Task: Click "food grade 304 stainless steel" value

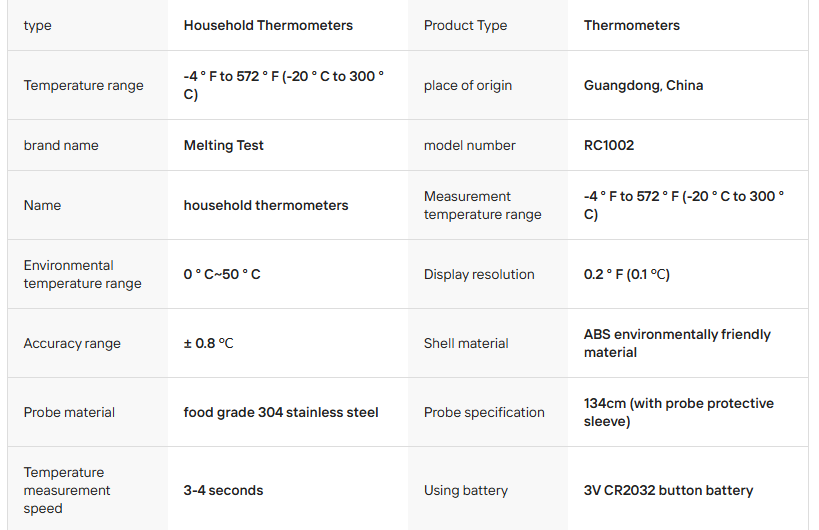Action: click(x=281, y=412)
